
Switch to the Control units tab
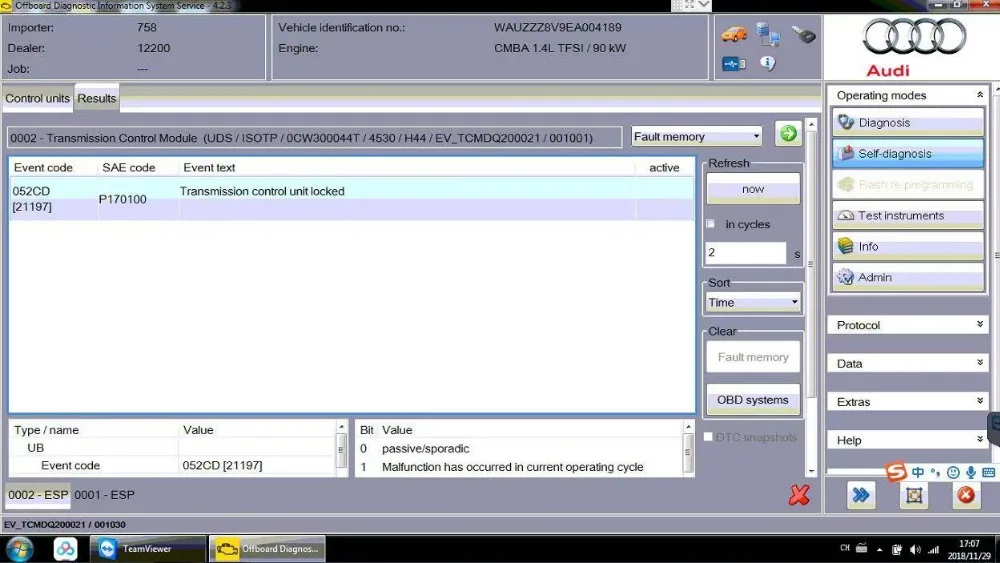click(x=38, y=98)
